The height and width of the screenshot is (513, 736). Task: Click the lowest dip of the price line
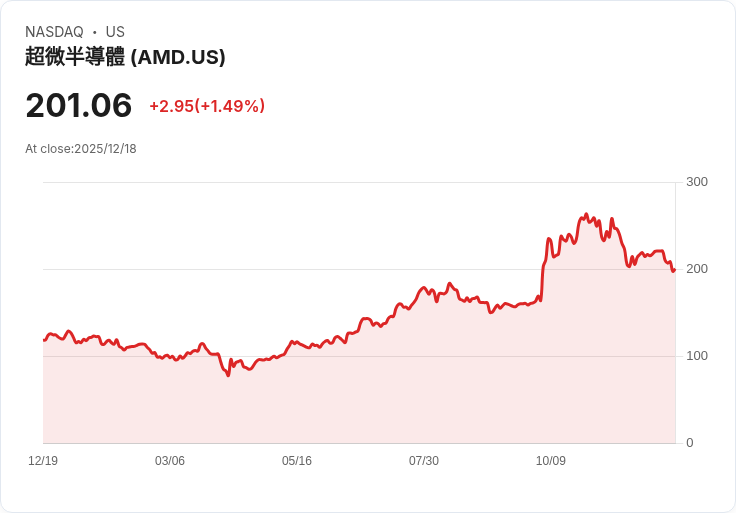point(228,375)
